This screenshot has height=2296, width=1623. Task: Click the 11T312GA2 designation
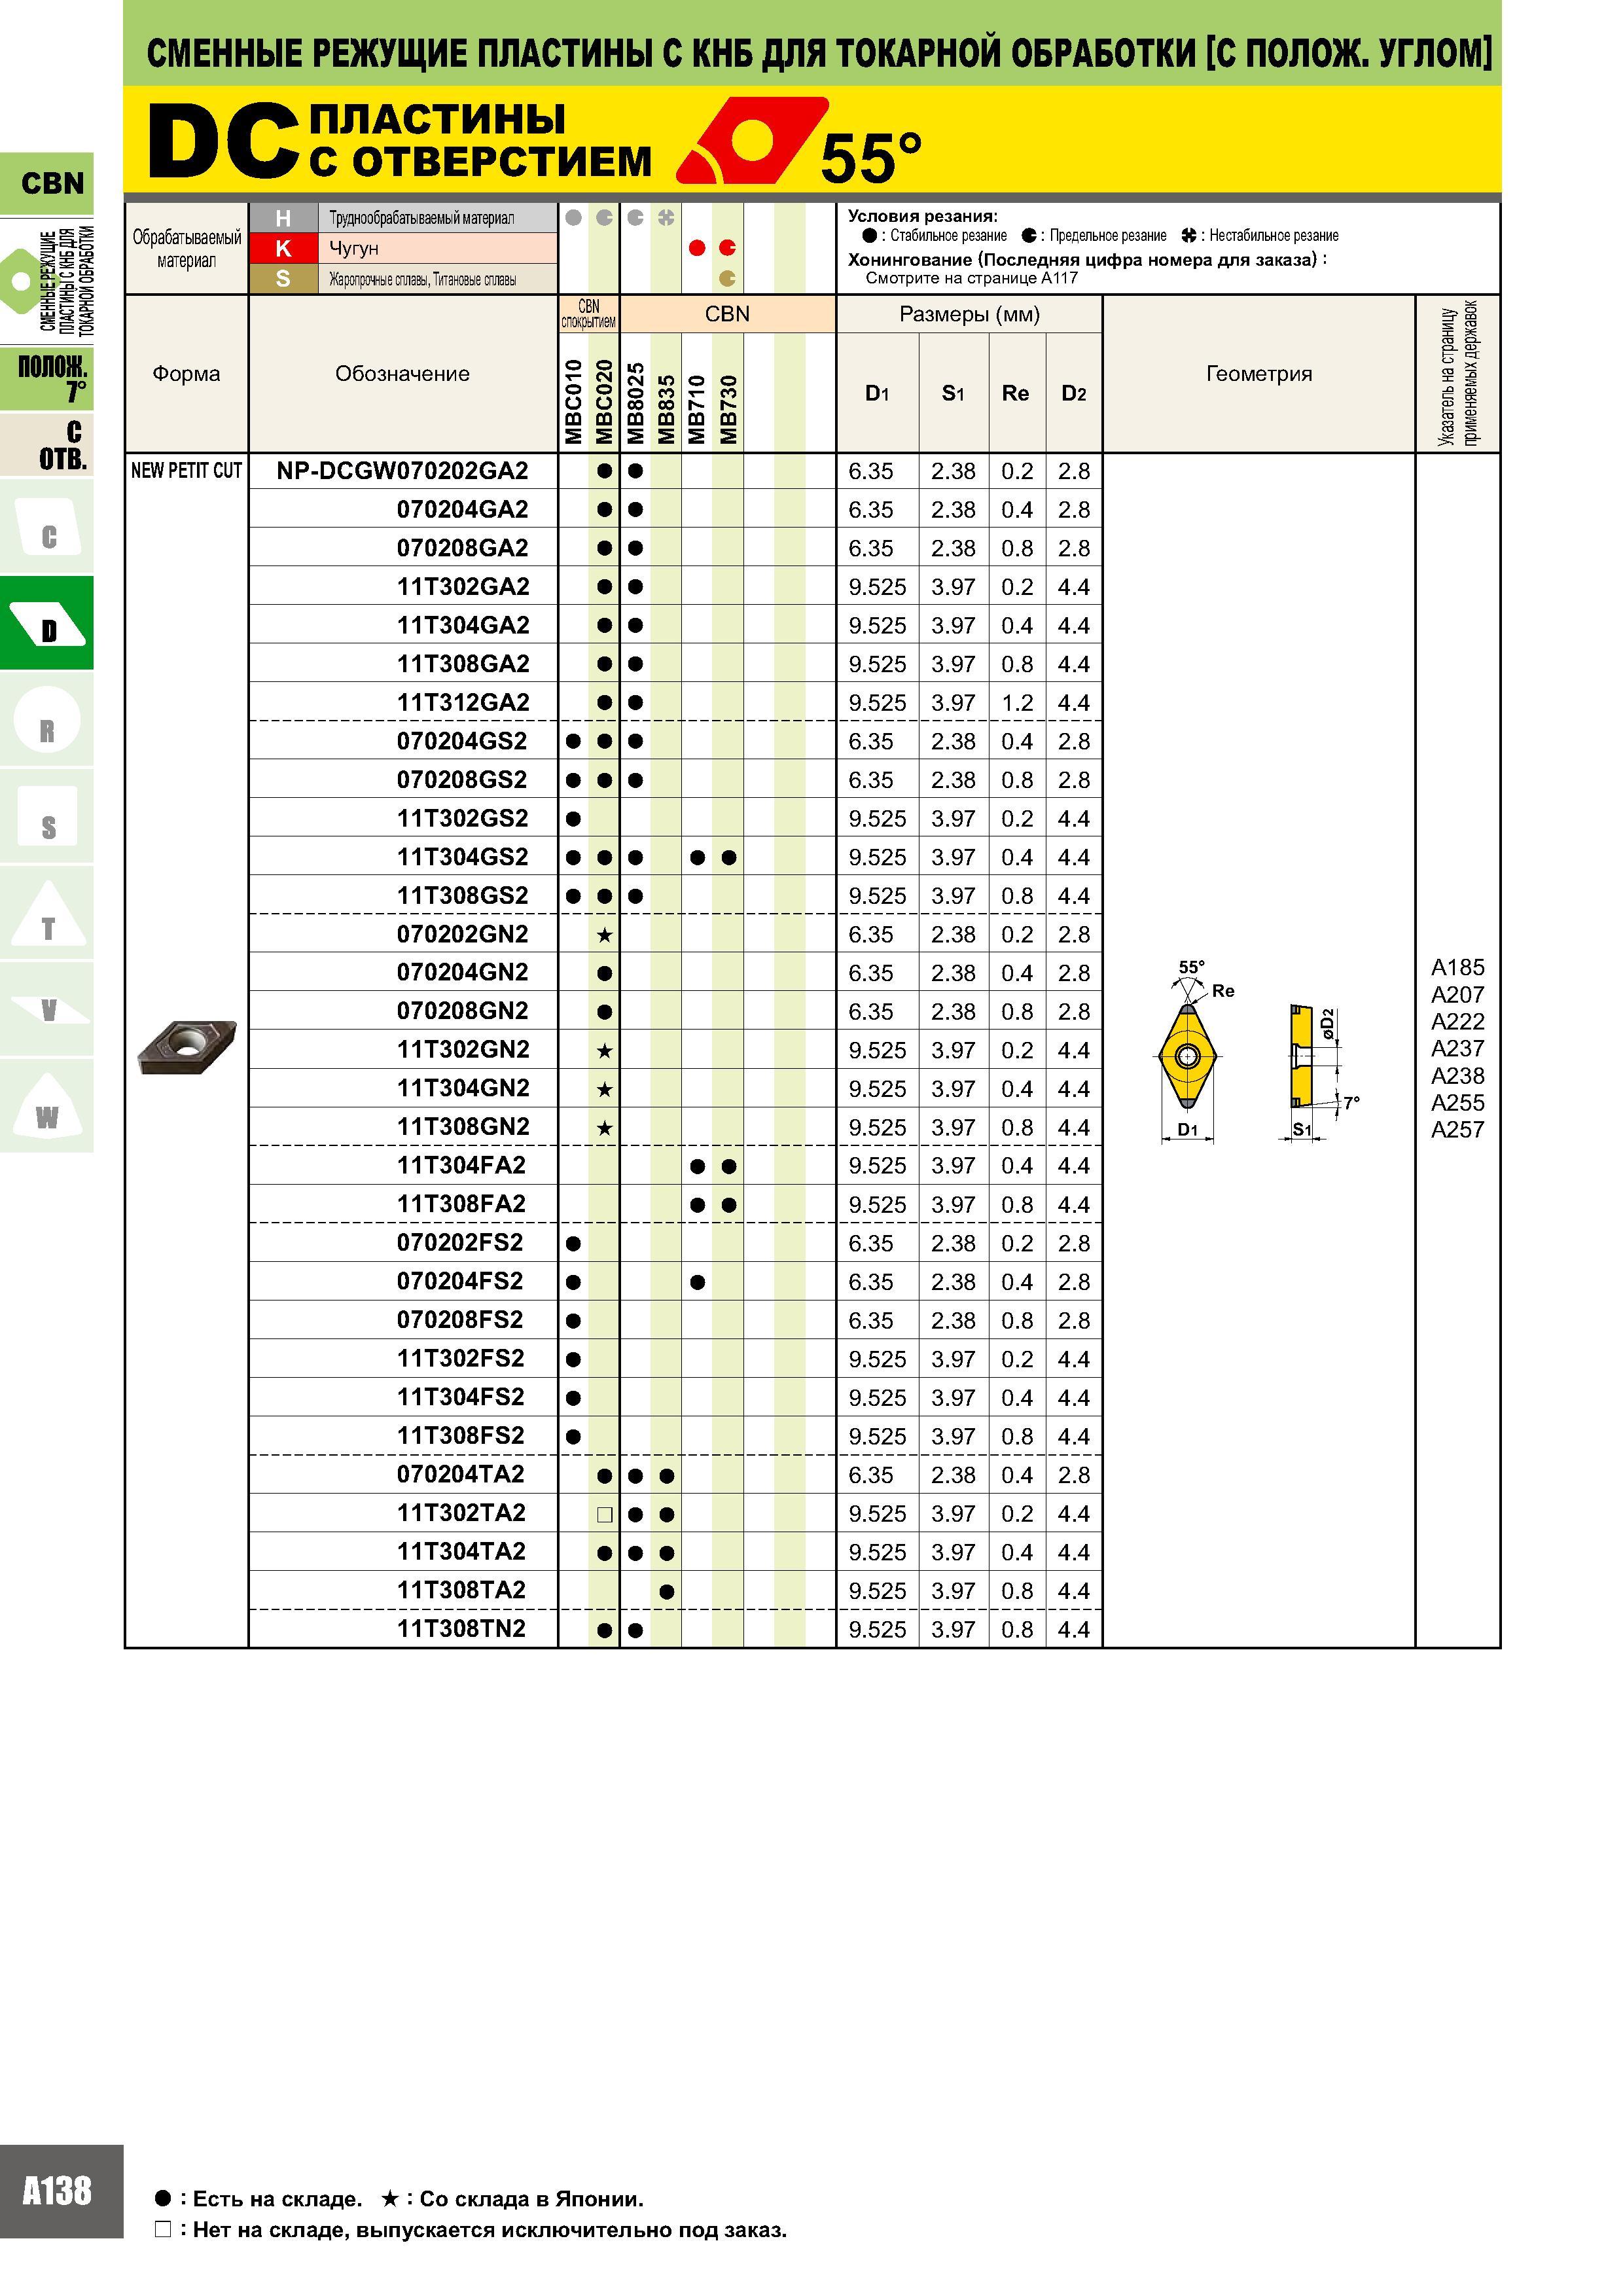coord(463,703)
